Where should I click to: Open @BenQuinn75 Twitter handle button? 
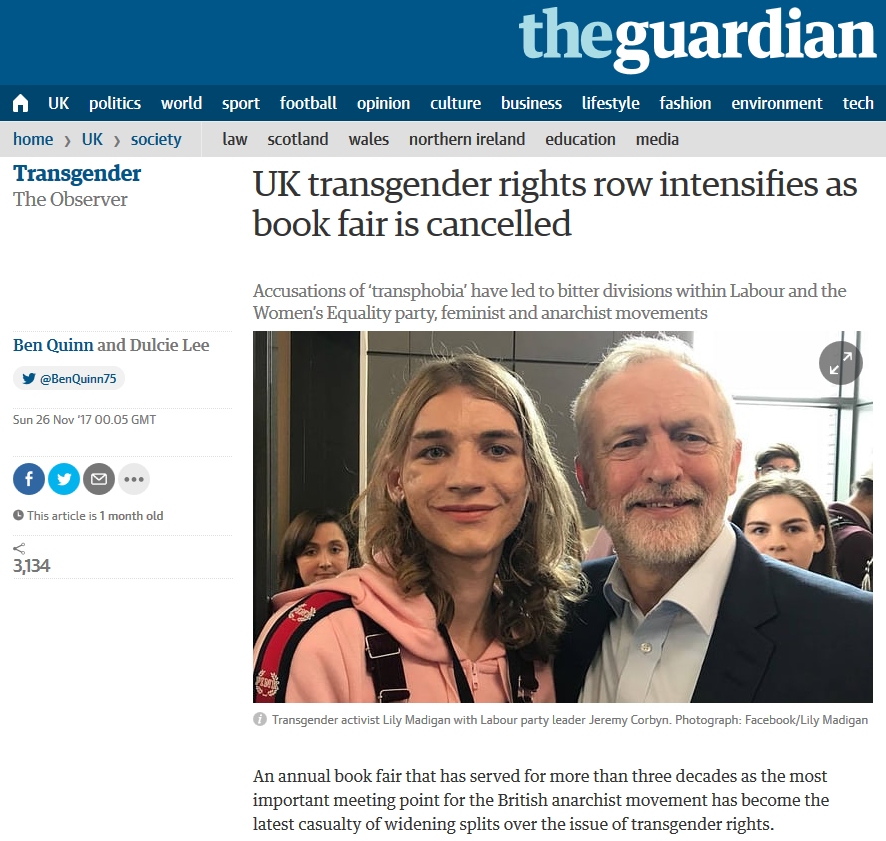point(69,379)
